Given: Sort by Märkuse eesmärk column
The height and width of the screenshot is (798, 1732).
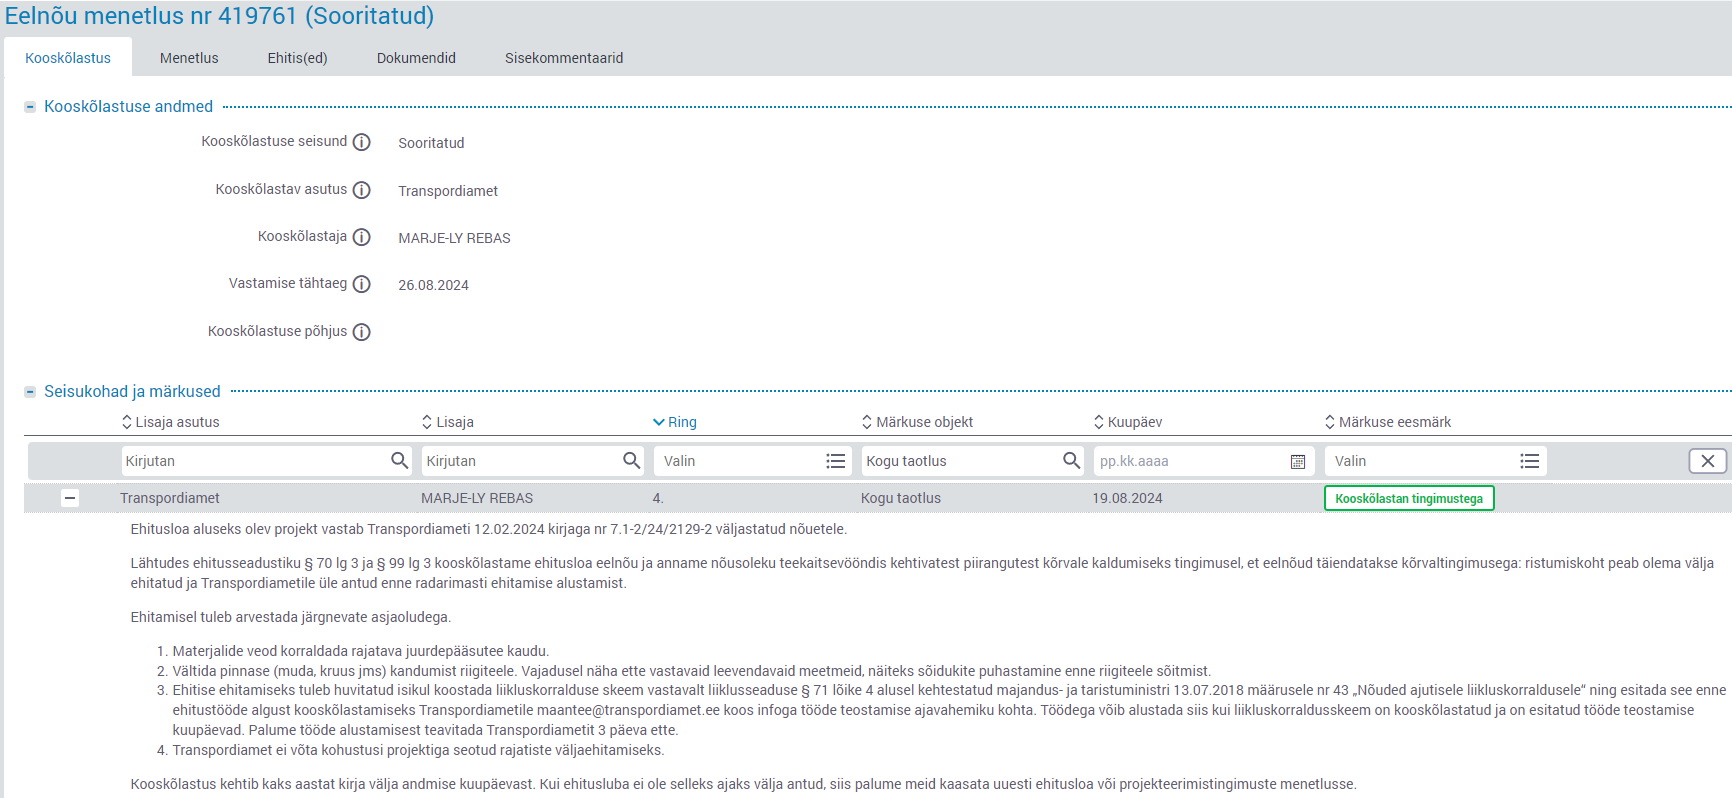Looking at the screenshot, I should 1388,422.
